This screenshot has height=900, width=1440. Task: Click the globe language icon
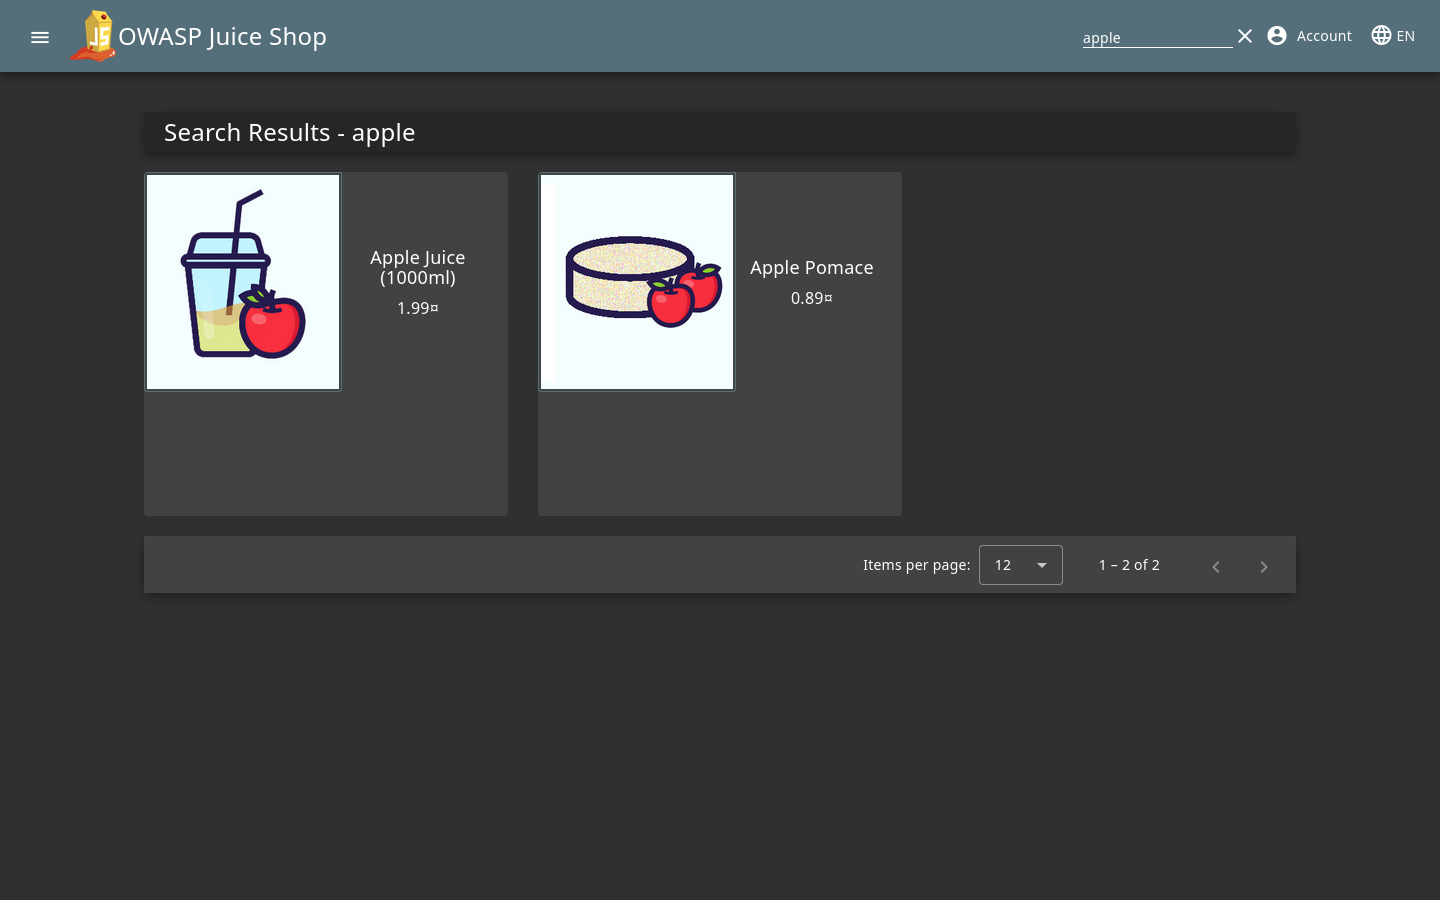(1381, 36)
